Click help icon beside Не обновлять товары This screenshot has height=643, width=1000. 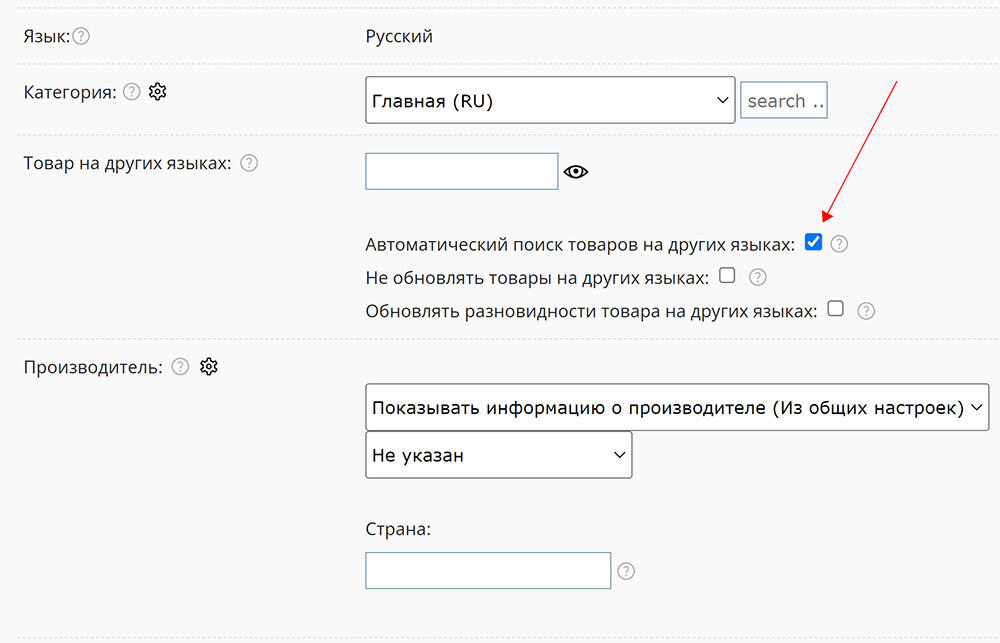tap(758, 278)
